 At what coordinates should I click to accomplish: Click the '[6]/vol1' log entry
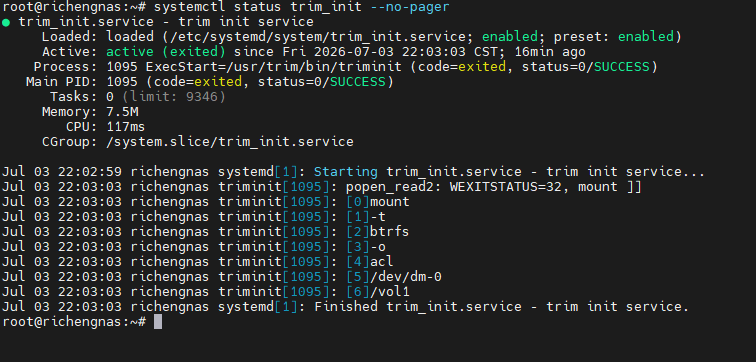378,292
